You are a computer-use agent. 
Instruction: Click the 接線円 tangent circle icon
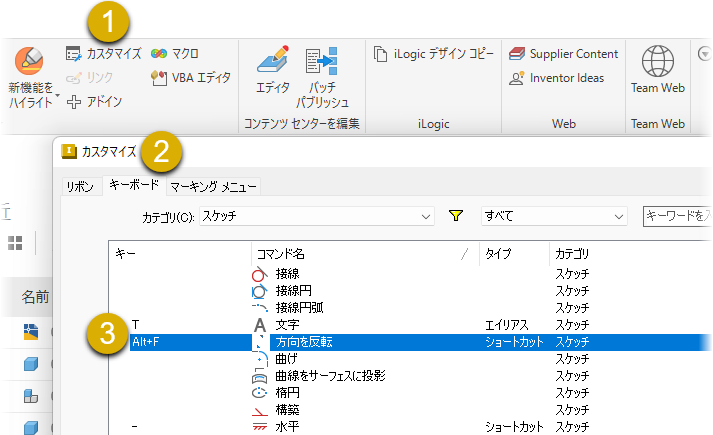point(260,291)
